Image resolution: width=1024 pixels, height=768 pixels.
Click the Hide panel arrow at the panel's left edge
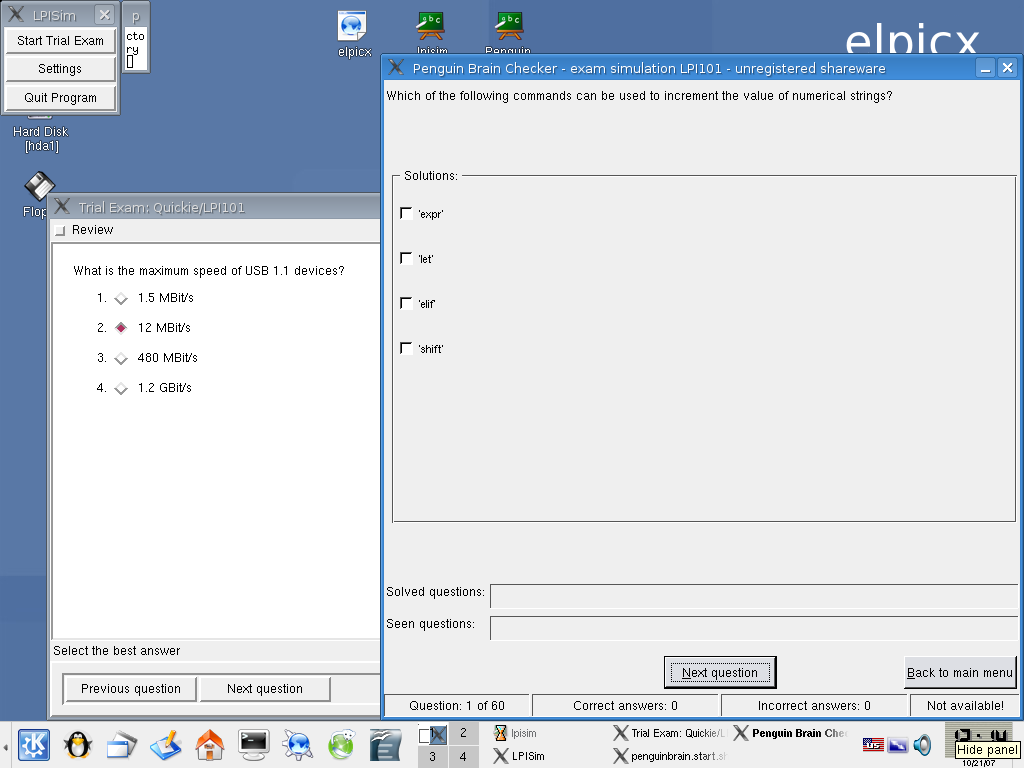[x=5, y=745]
